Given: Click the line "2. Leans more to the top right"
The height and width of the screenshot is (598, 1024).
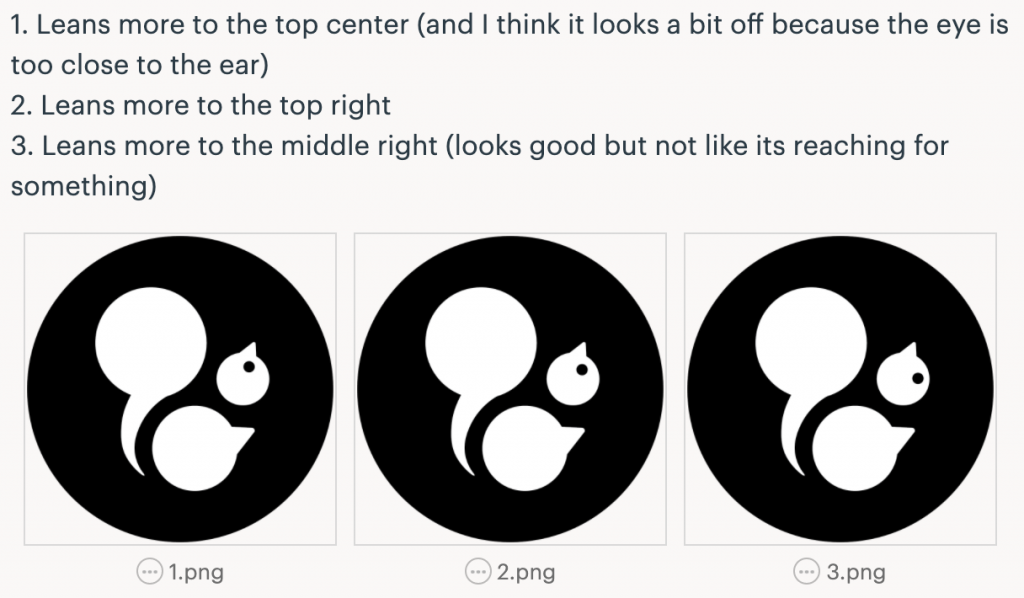Looking at the screenshot, I should click(x=200, y=105).
